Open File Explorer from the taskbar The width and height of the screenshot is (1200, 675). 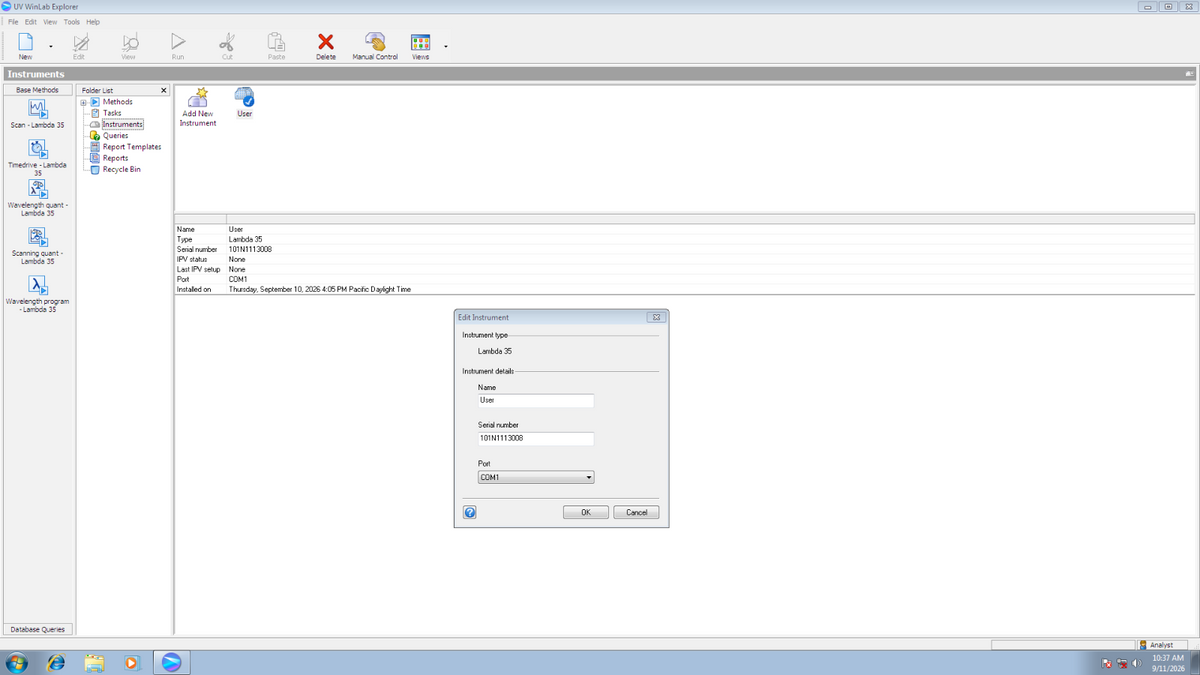coord(95,661)
